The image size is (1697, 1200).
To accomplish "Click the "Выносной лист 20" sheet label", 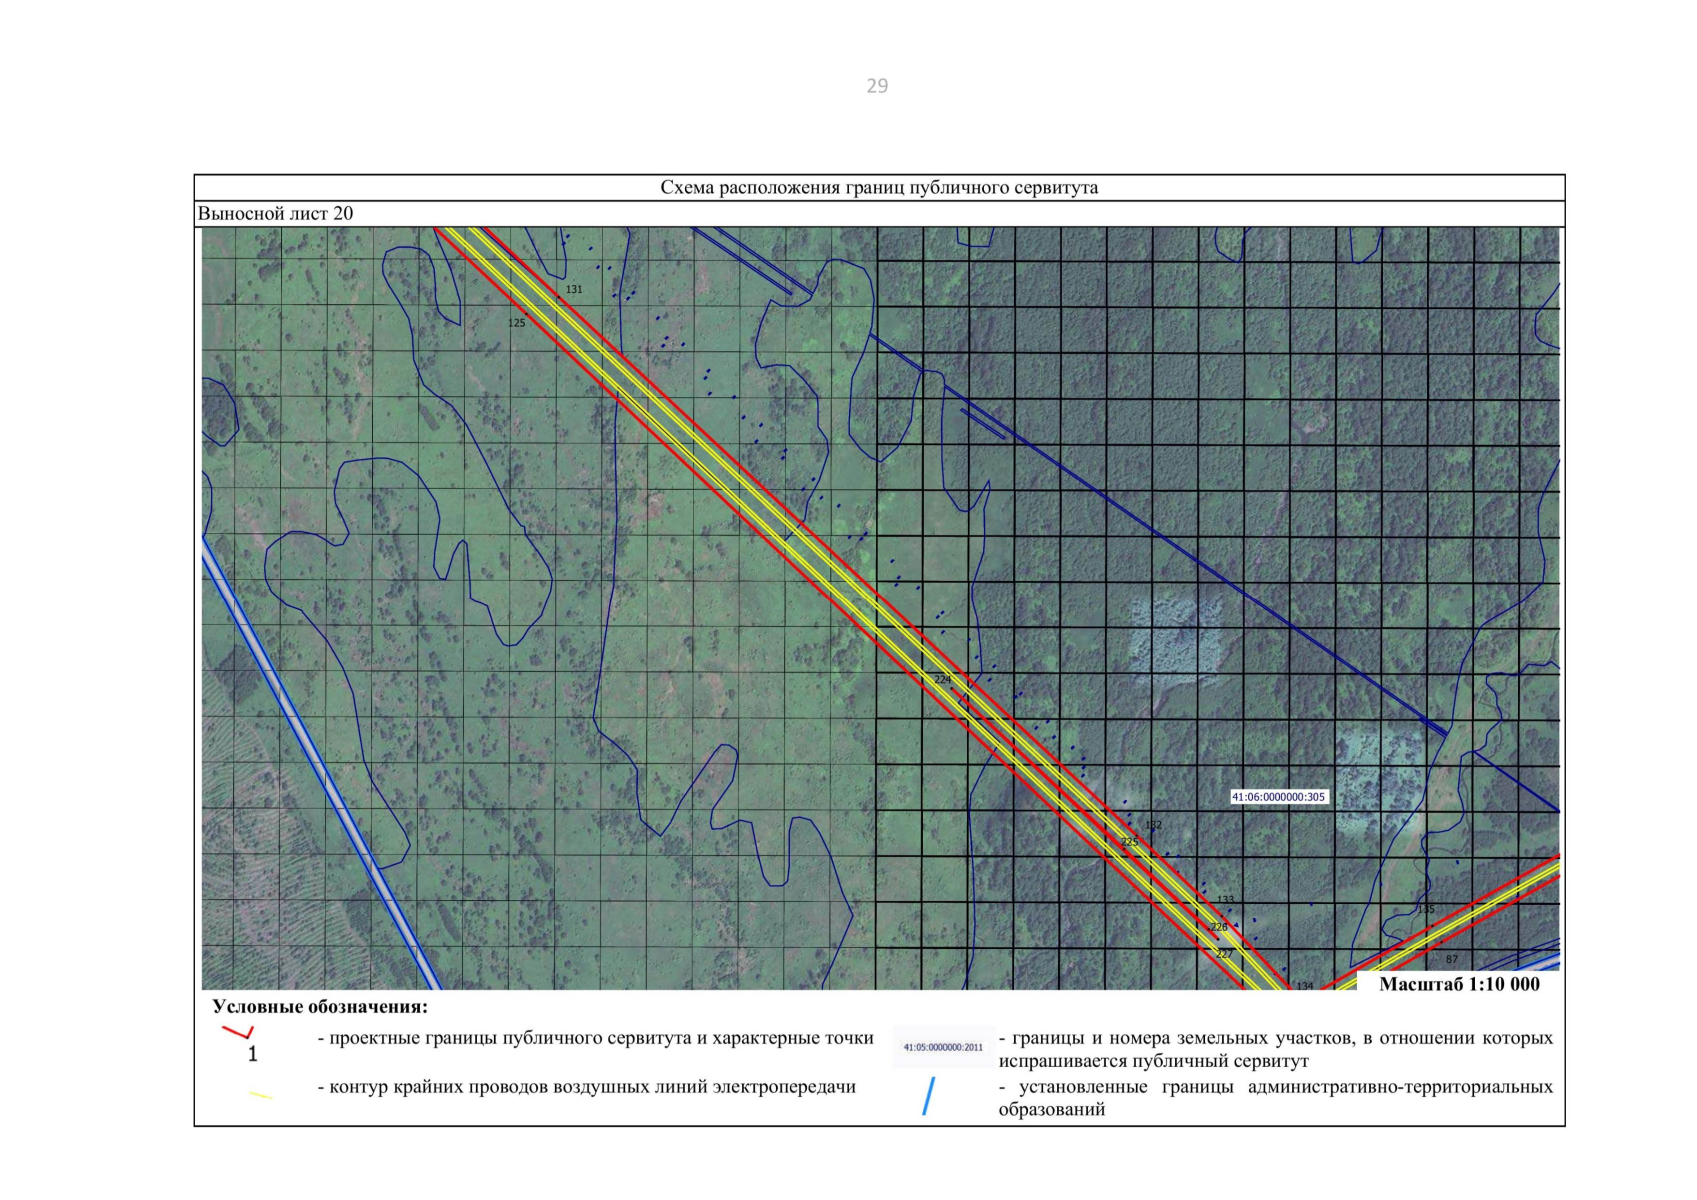I will tap(275, 213).
